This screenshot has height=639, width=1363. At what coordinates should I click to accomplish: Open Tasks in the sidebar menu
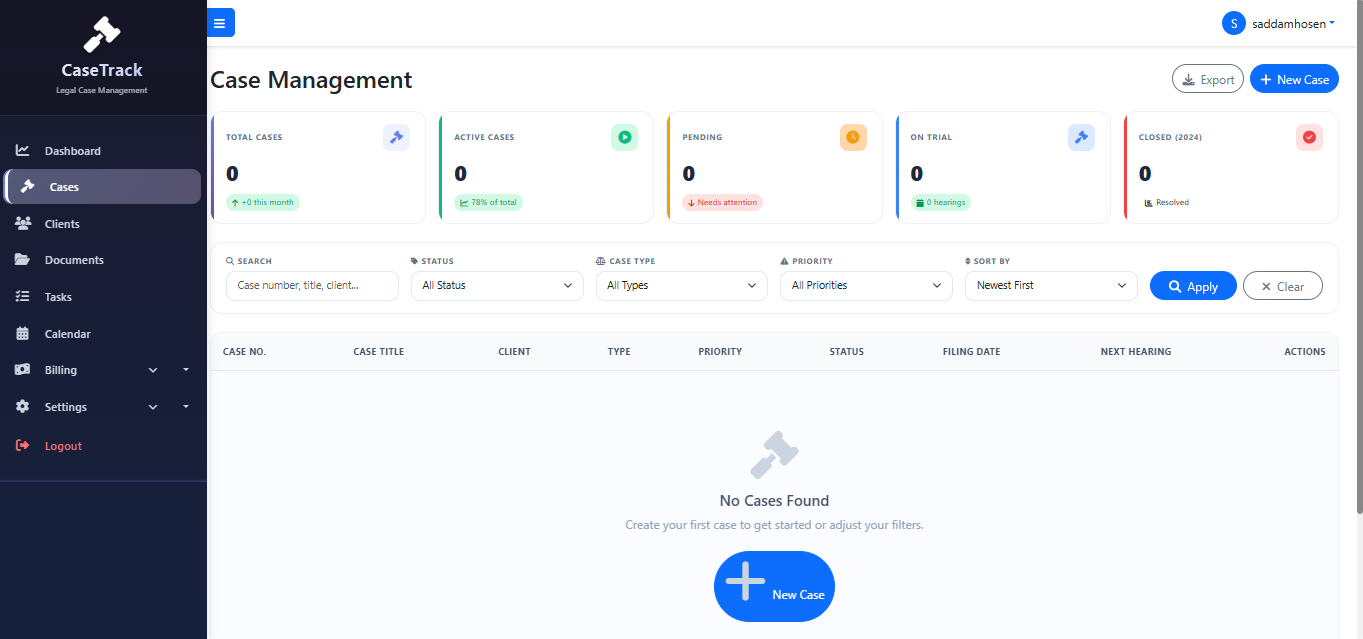click(x=102, y=297)
